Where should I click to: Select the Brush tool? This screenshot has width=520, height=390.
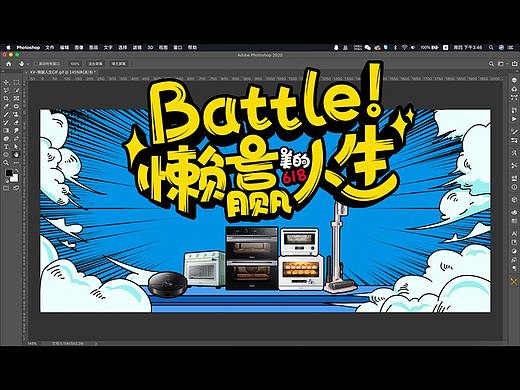click(x=6, y=114)
